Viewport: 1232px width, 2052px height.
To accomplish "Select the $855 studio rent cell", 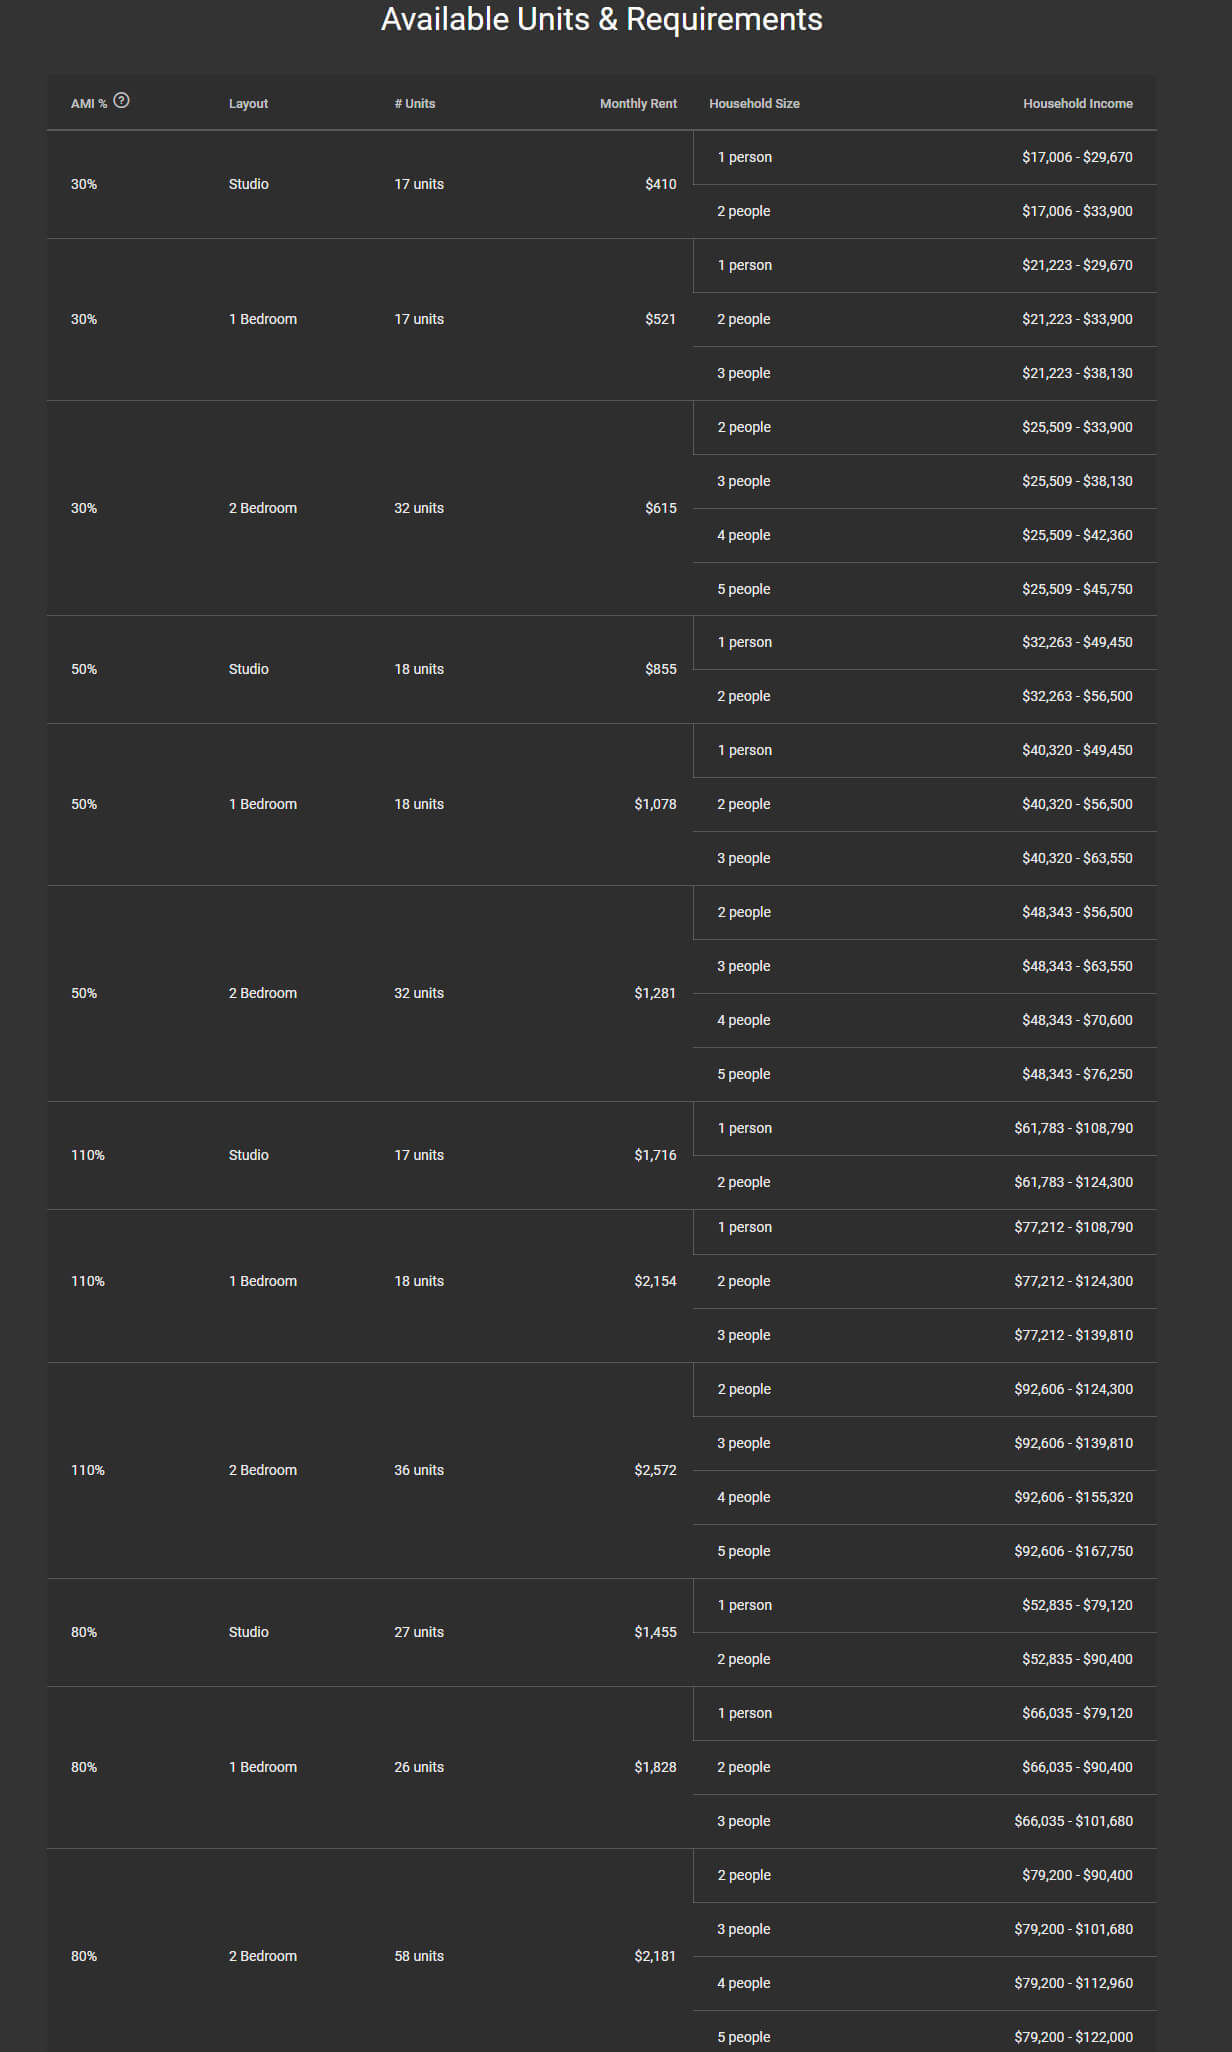I will click(x=660, y=669).
